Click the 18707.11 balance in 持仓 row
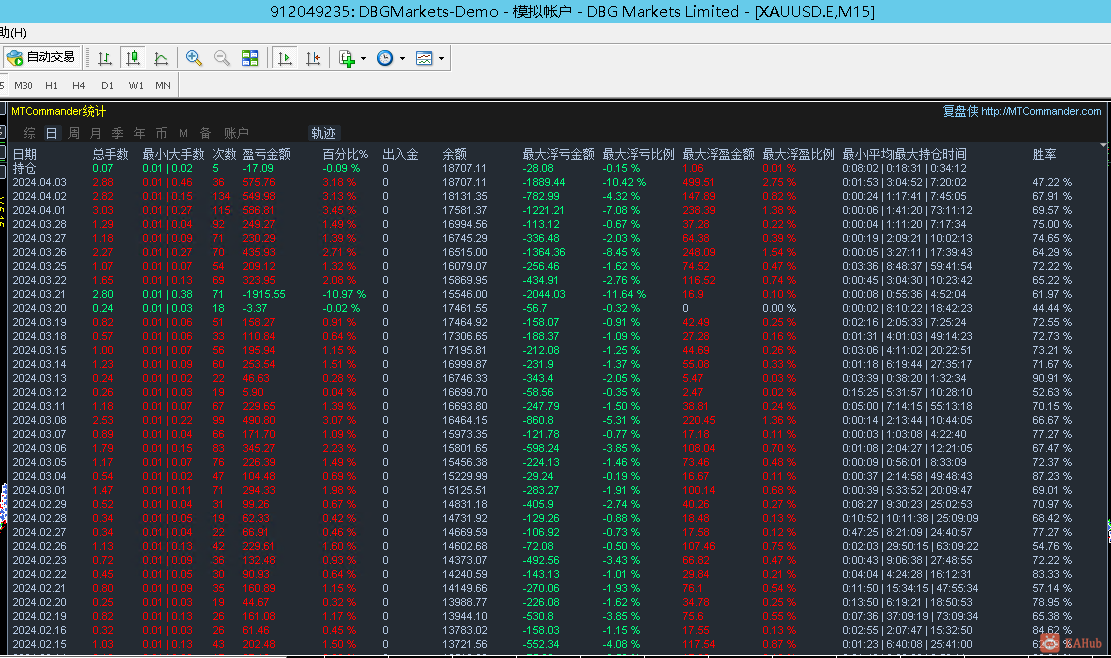1111x658 pixels. coord(465,169)
